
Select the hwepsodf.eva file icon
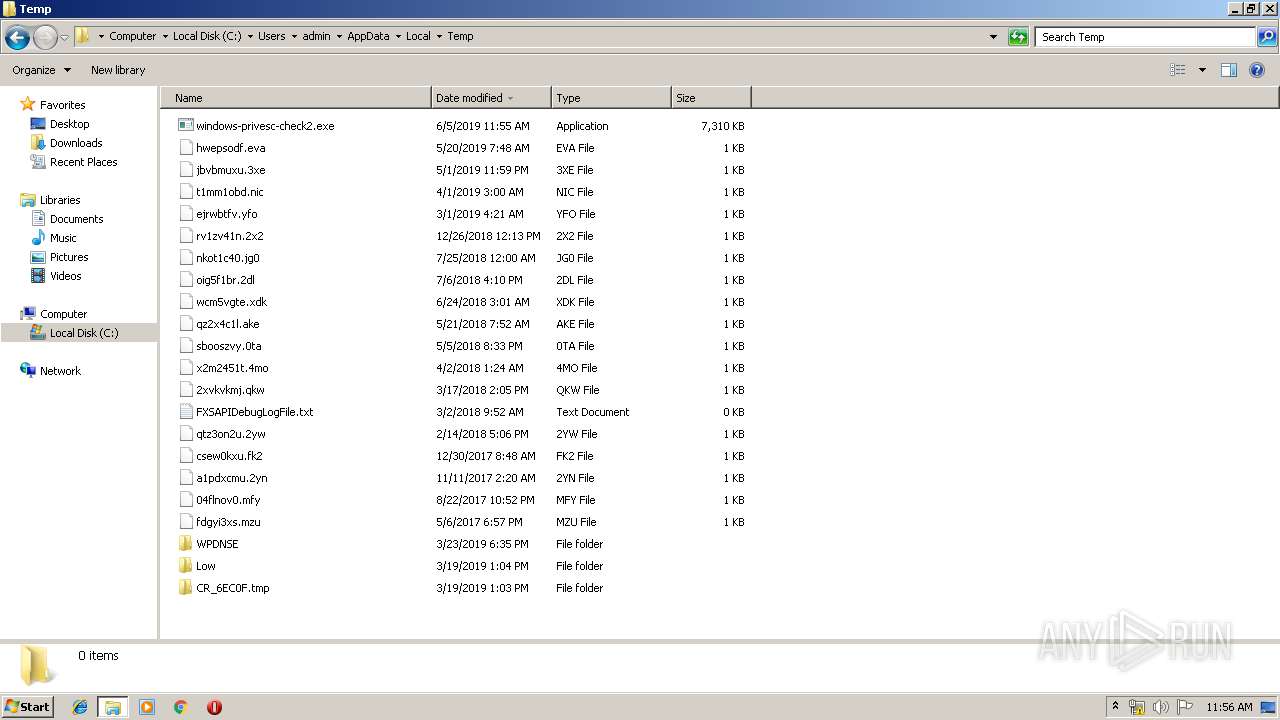pyautogui.click(x=185, y=148)
